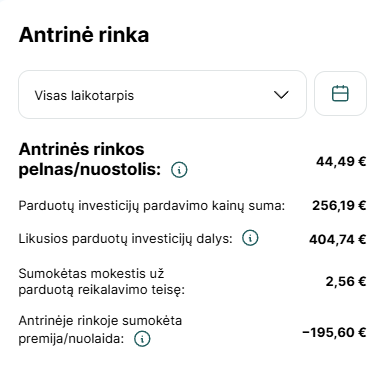
Task: Select the 404,74 € remaining parts value
Action: pyautogui.click(x=337, y=239)
